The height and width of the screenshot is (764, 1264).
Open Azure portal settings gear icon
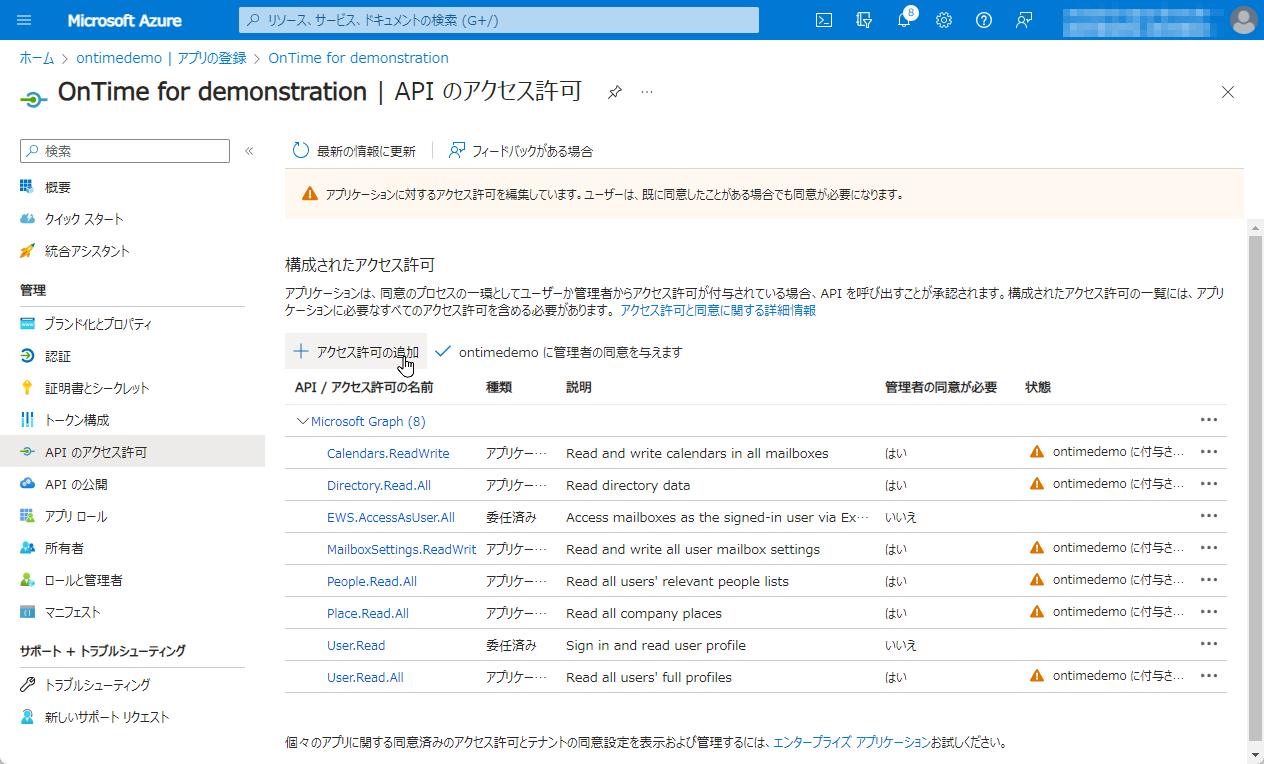coord(943,20)
